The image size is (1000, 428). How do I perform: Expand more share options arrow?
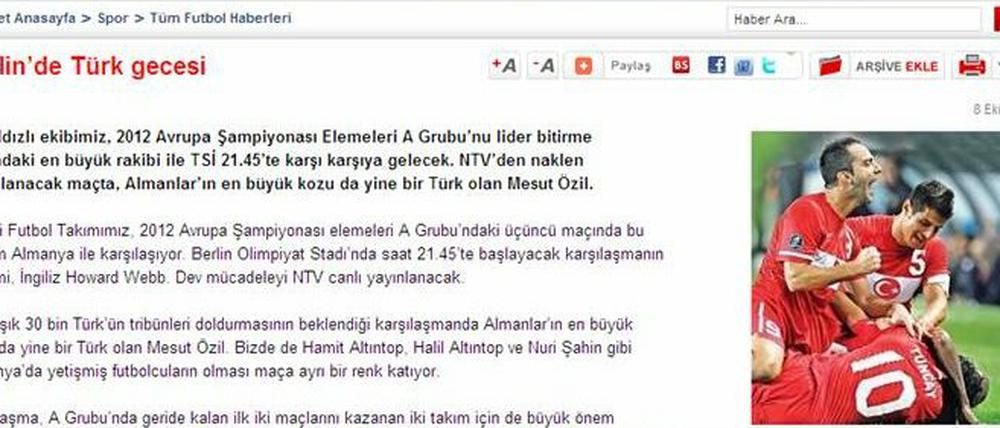791,55
